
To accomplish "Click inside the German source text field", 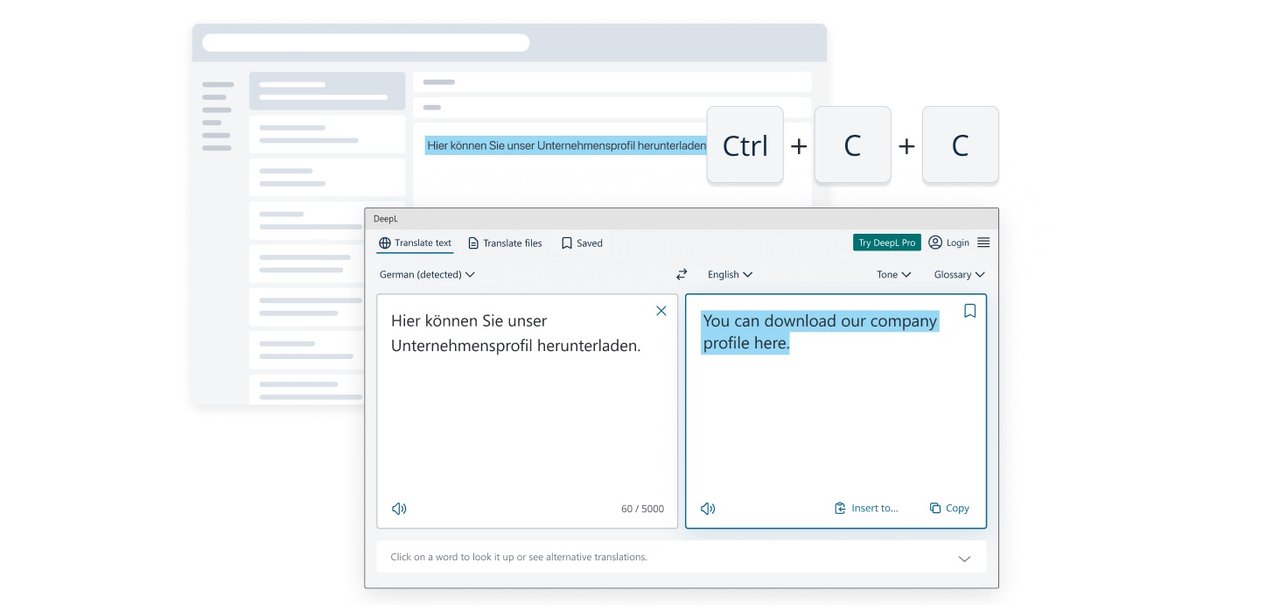I will click(x=527, y=411).
